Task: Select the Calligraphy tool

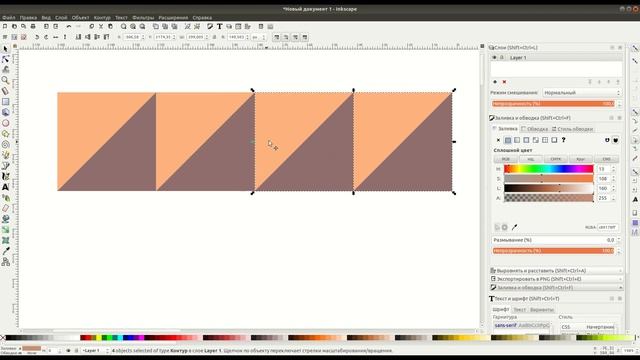Action: (x=5, y=176)
